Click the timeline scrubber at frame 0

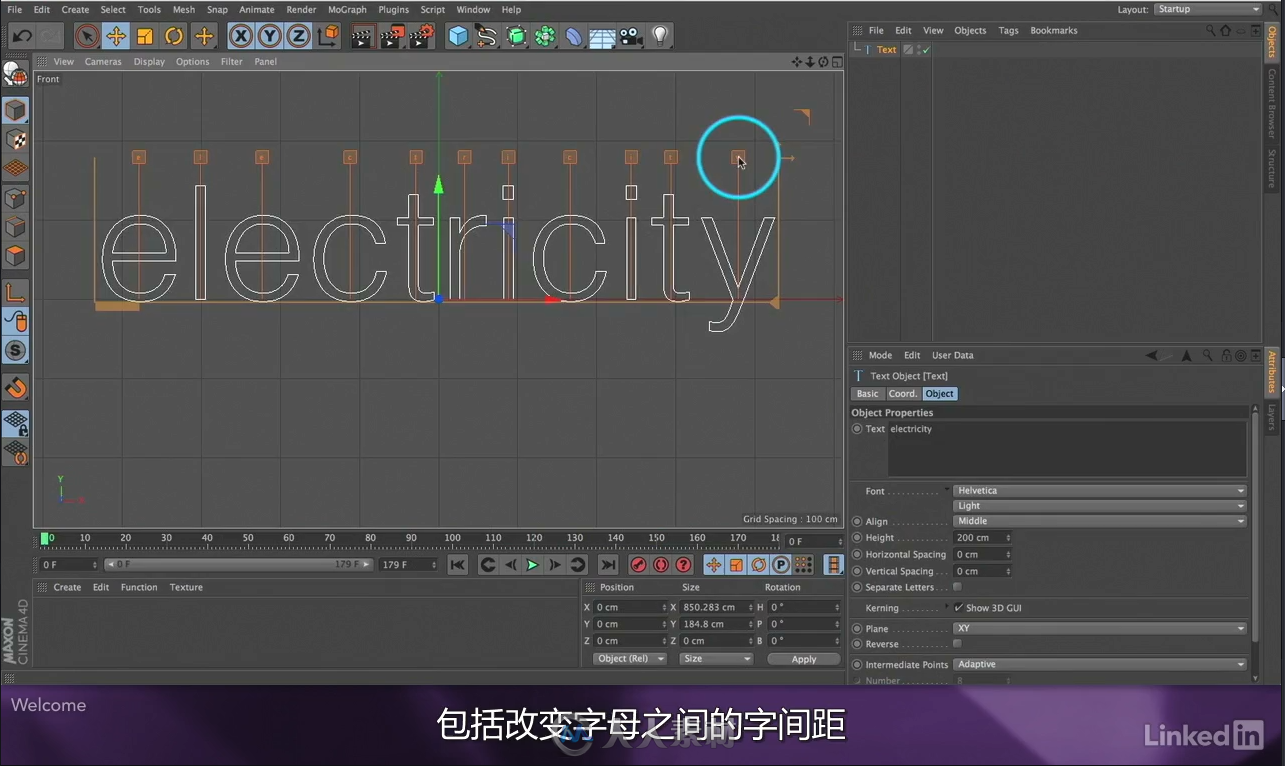(45, 539)
